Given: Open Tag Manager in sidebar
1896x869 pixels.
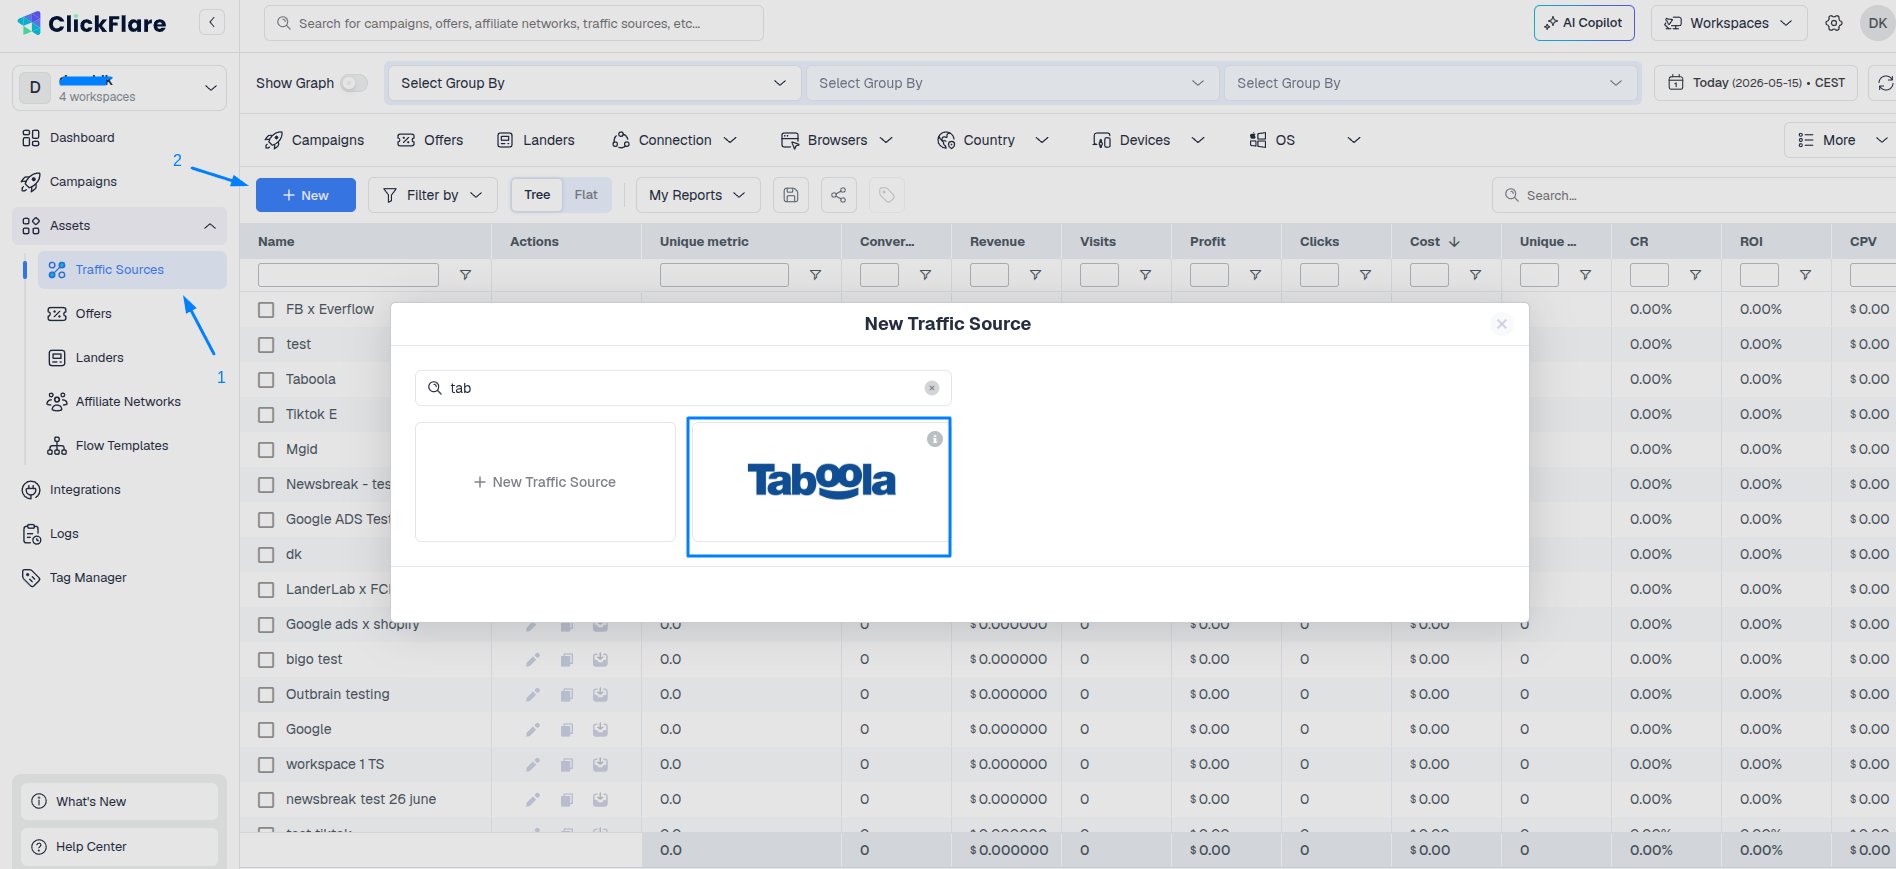Looking at the screenshot, I should [88, 578].
